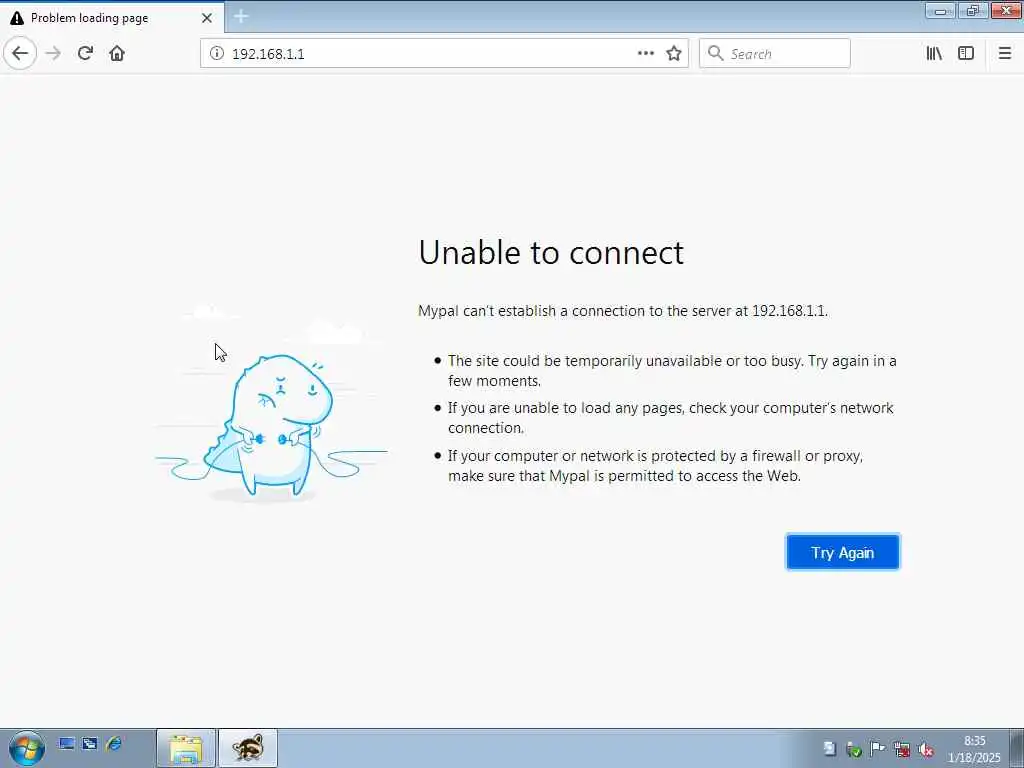This screenshot has width=1024, height=768.
Task: Click the site temporarily unavailable bullet text
Action: 671,370
